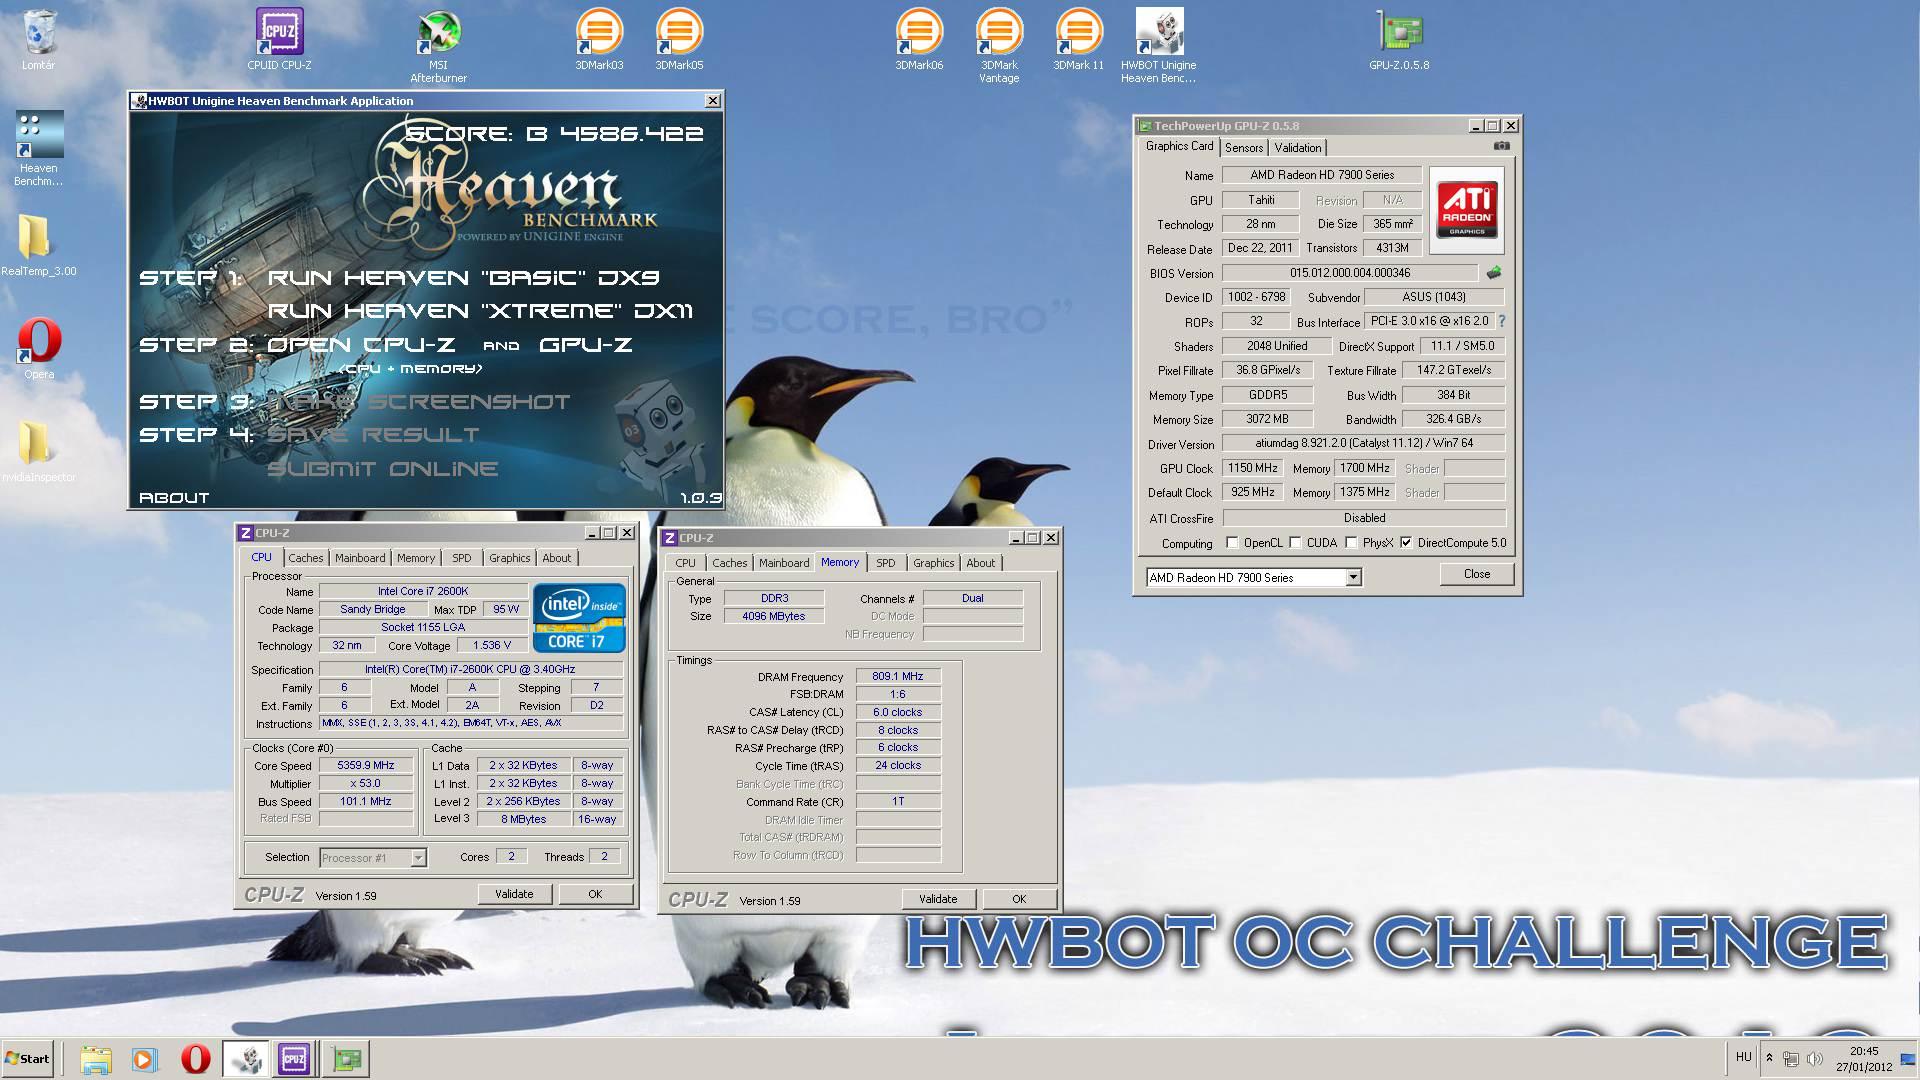Open the Mainboard tab in left CPU-Z window
Screen dimensions: 1920x1080
[x=360, y=559]
